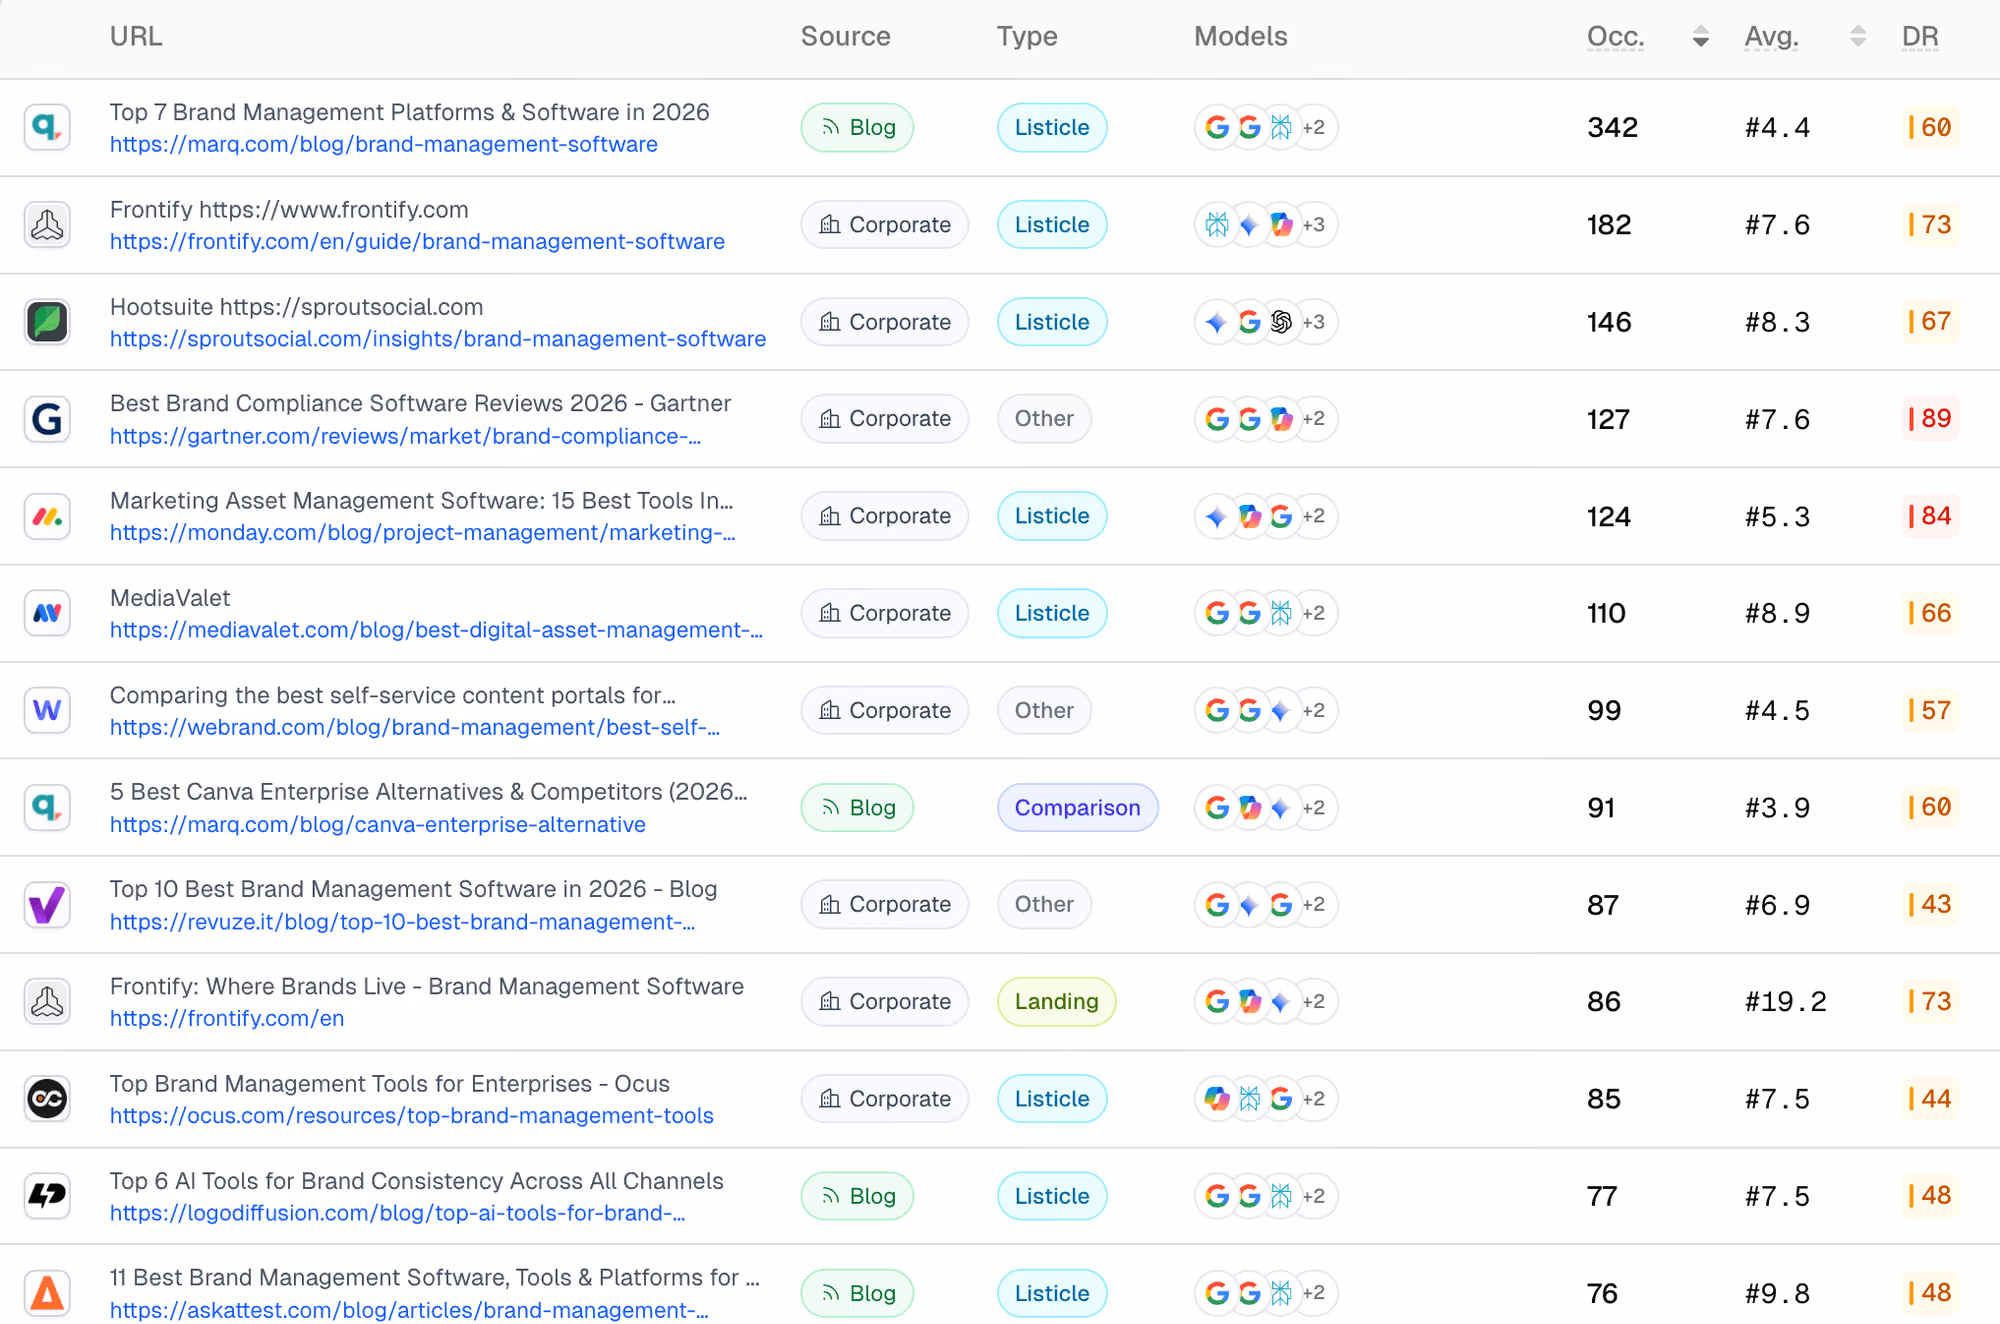The image size is (2000, 1324).
Task: Click the model icons in the Gartner row
Action: pyautogui.click(x=1266, y=419)
